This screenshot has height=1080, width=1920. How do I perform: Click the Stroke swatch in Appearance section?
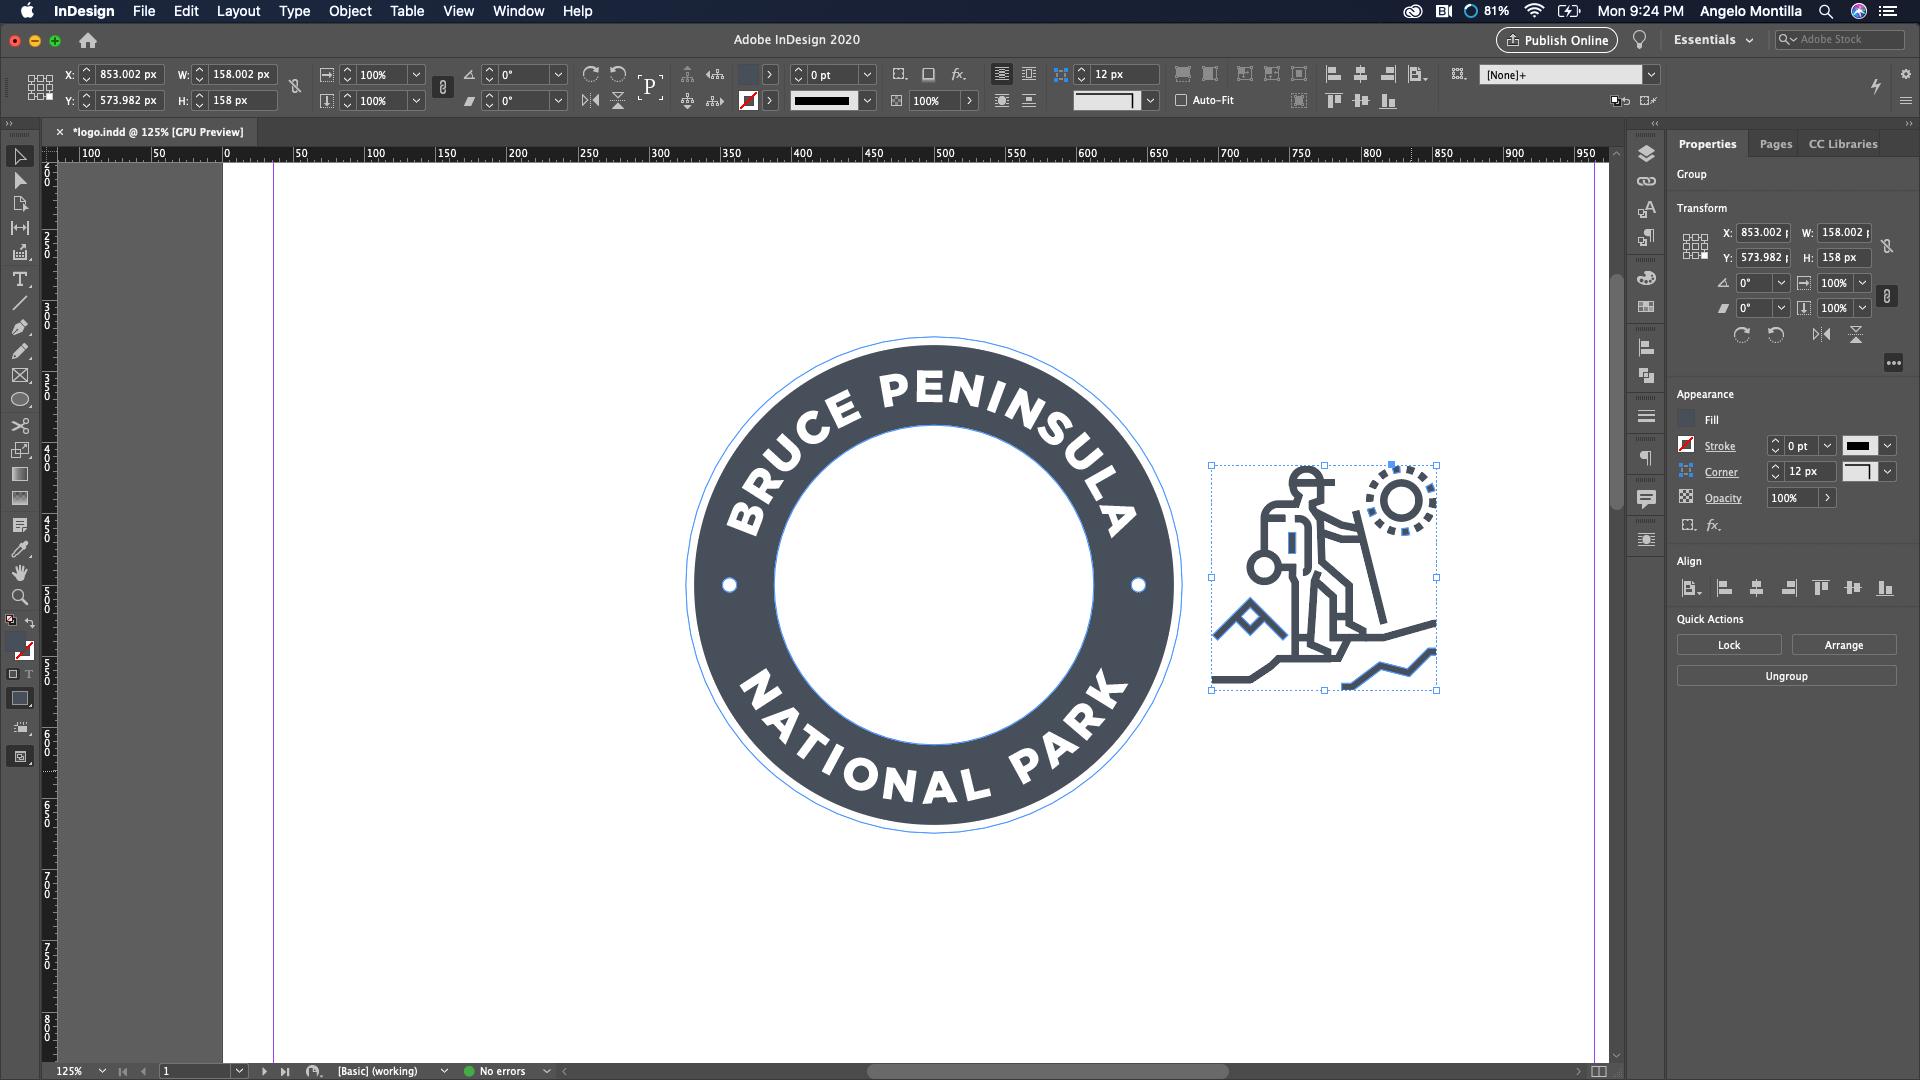[1686, 445]
